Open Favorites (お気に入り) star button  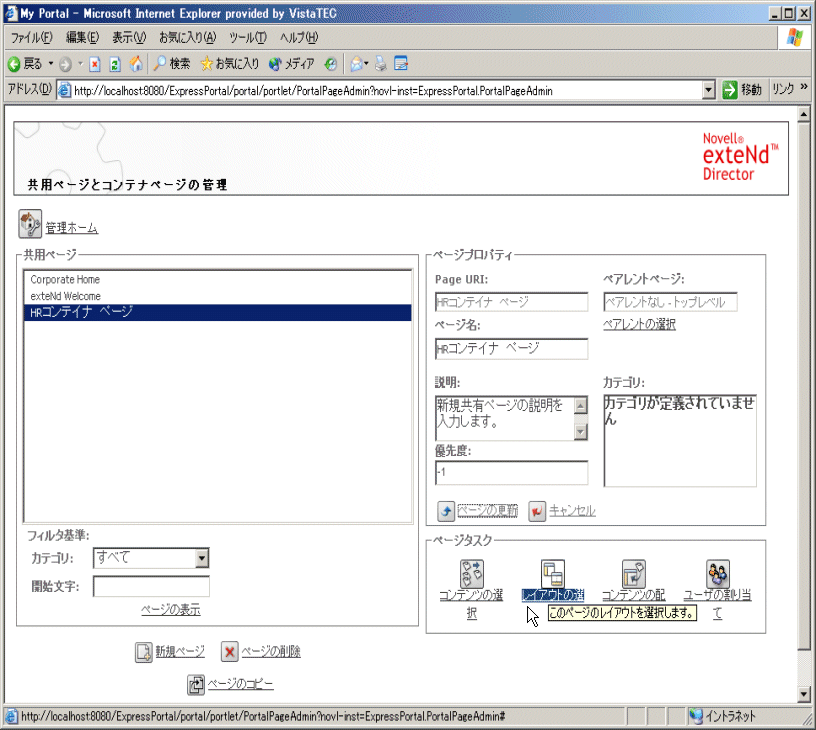click(x=230, y=63)
